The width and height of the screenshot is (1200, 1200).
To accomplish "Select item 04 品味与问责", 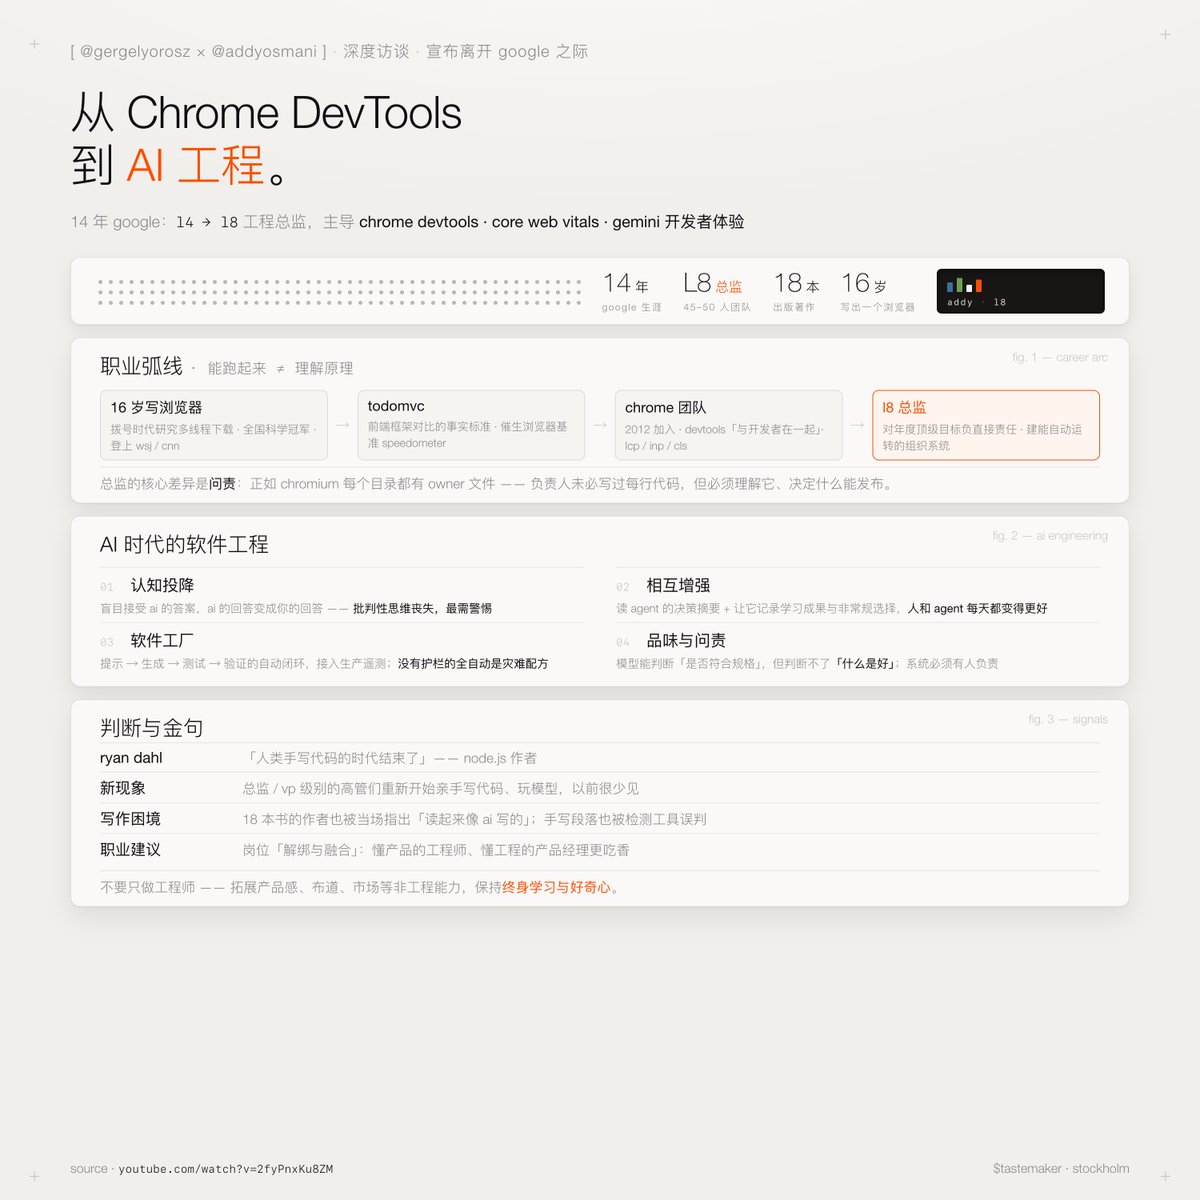I will point(858,651).
